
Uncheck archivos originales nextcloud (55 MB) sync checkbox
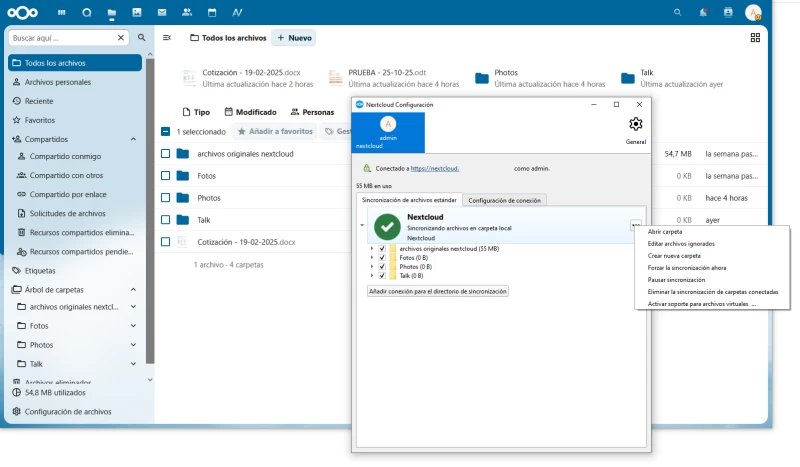coord(382,249)
